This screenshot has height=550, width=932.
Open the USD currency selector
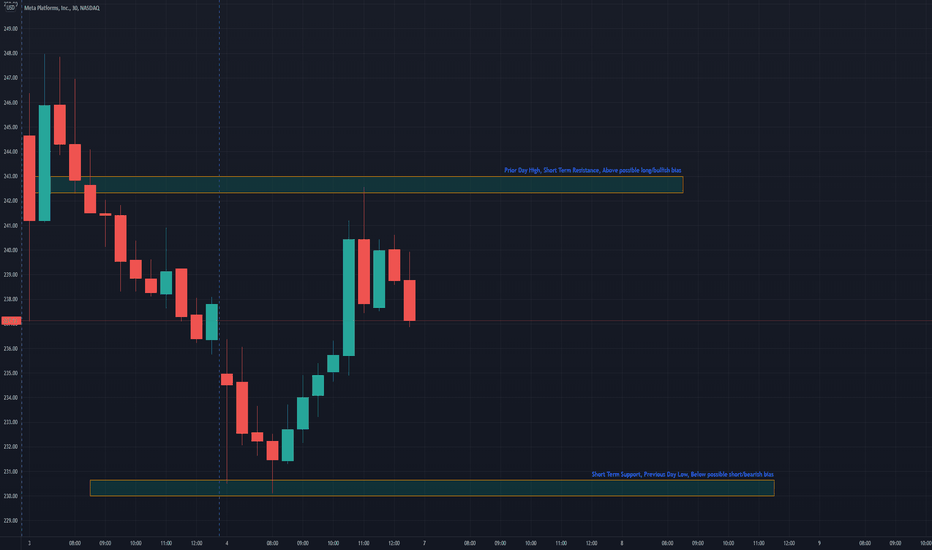[11, 7]
